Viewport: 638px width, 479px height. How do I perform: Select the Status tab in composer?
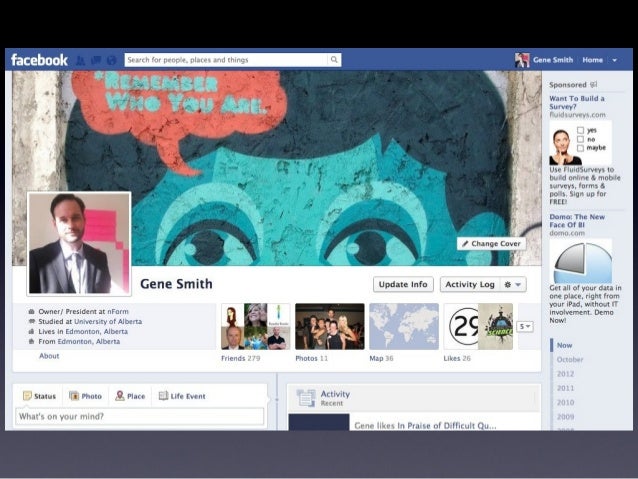point(39,396)
